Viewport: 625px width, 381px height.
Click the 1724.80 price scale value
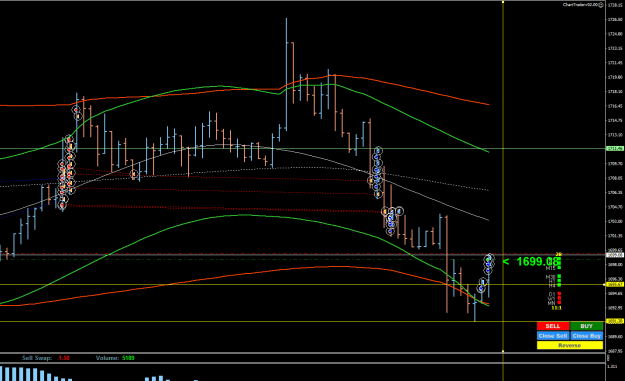616,34
